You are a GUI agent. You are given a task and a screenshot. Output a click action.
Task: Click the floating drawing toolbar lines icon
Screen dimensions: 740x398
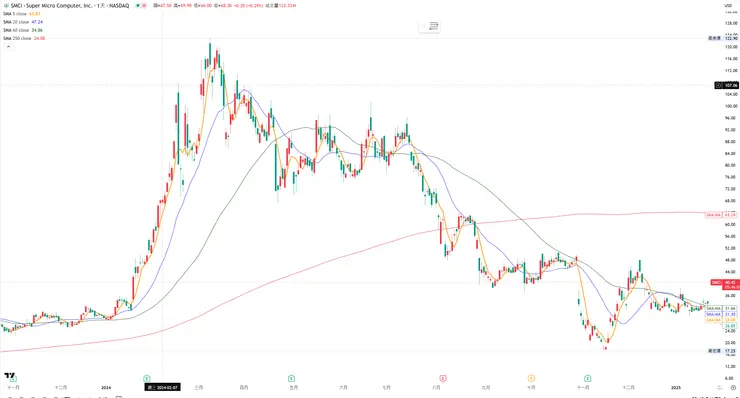click(434, 26)
